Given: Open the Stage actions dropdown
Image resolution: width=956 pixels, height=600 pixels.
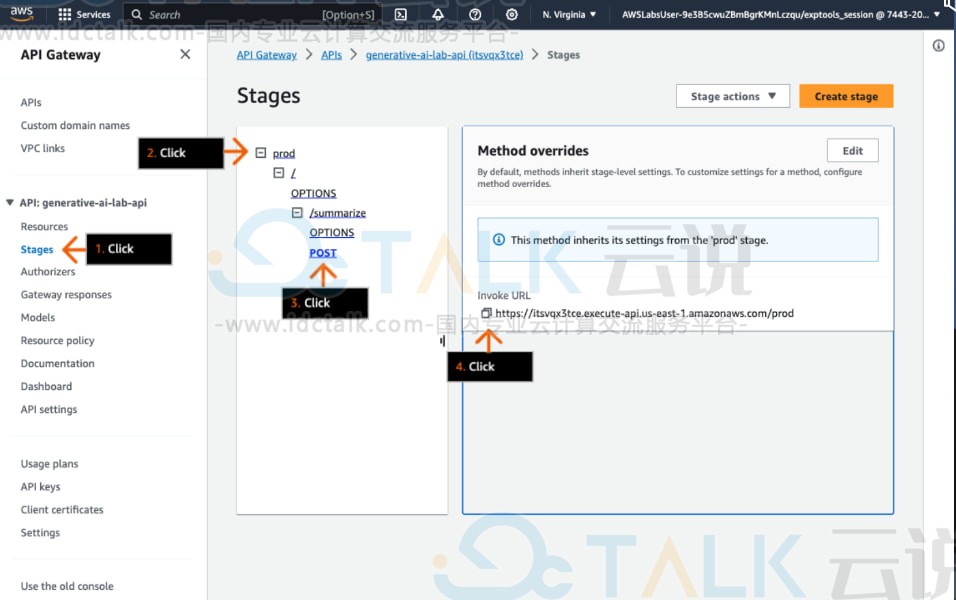Looking at the screenshot, I should click(733, 96).
